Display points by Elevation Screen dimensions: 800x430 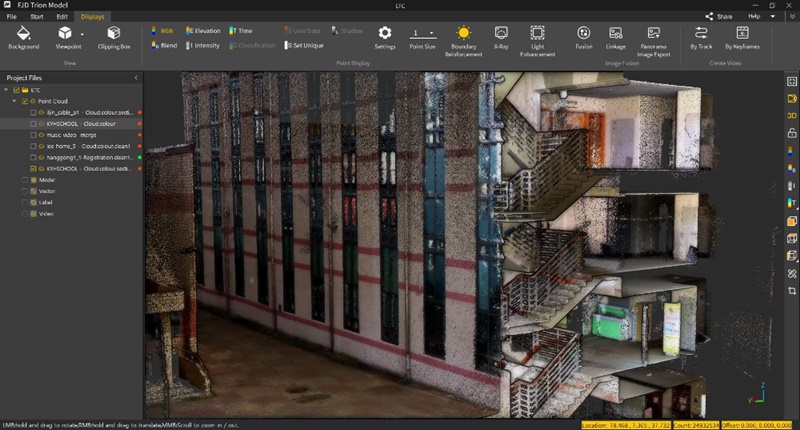203,31
